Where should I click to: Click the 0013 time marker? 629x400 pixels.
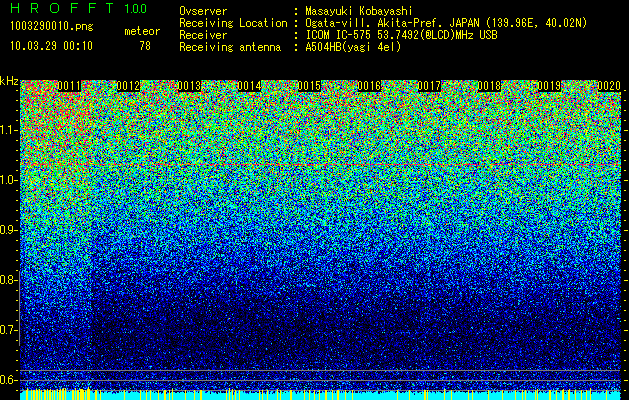coord(189,86)
